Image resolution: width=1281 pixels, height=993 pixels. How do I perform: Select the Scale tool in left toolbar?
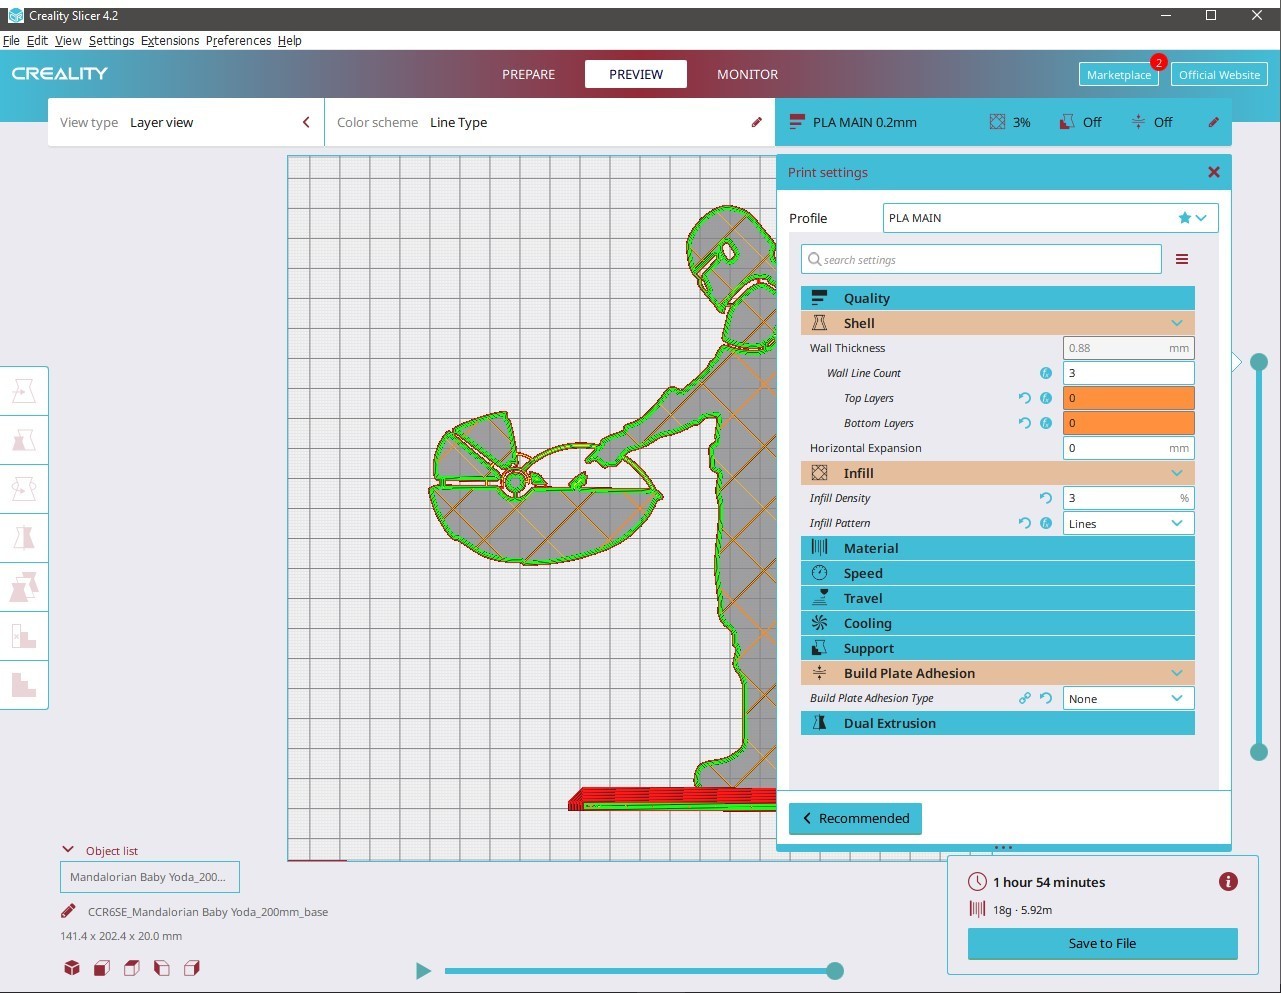pos(24,440)
